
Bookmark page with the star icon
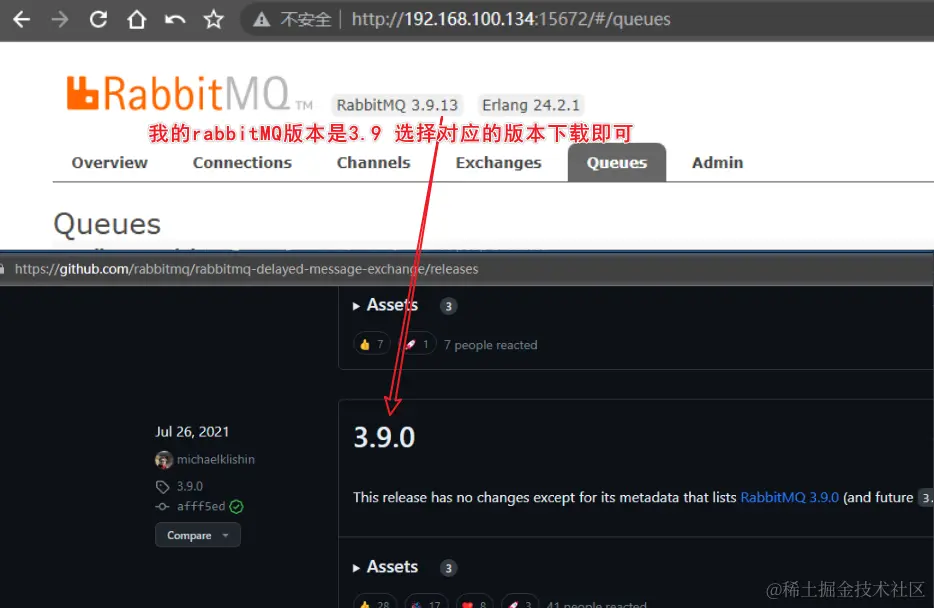pos(213,20)
